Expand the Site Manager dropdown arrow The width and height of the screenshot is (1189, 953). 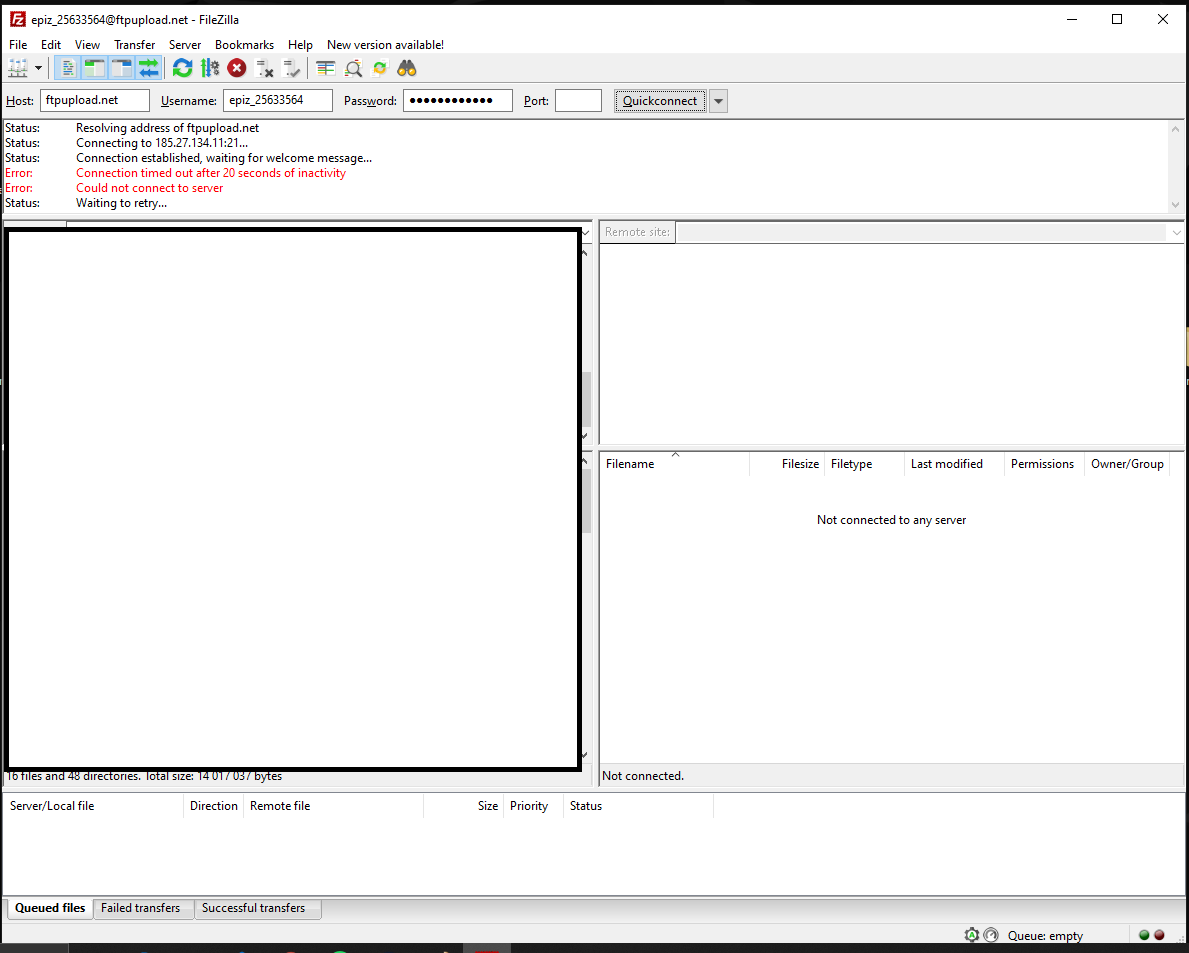click(39, 68)
